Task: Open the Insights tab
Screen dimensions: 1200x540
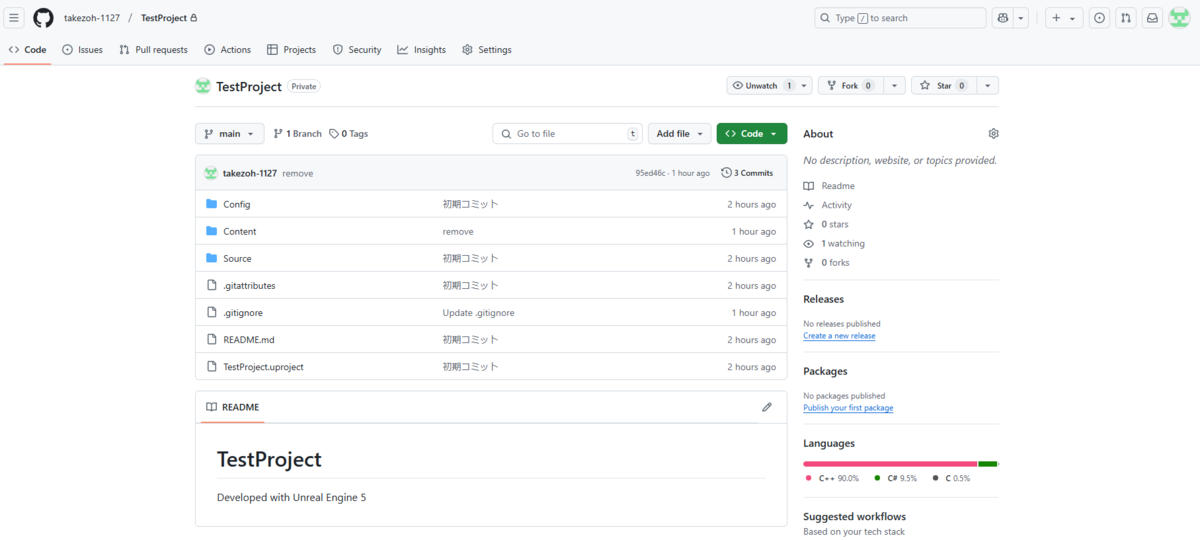Action: pos(422,49)
